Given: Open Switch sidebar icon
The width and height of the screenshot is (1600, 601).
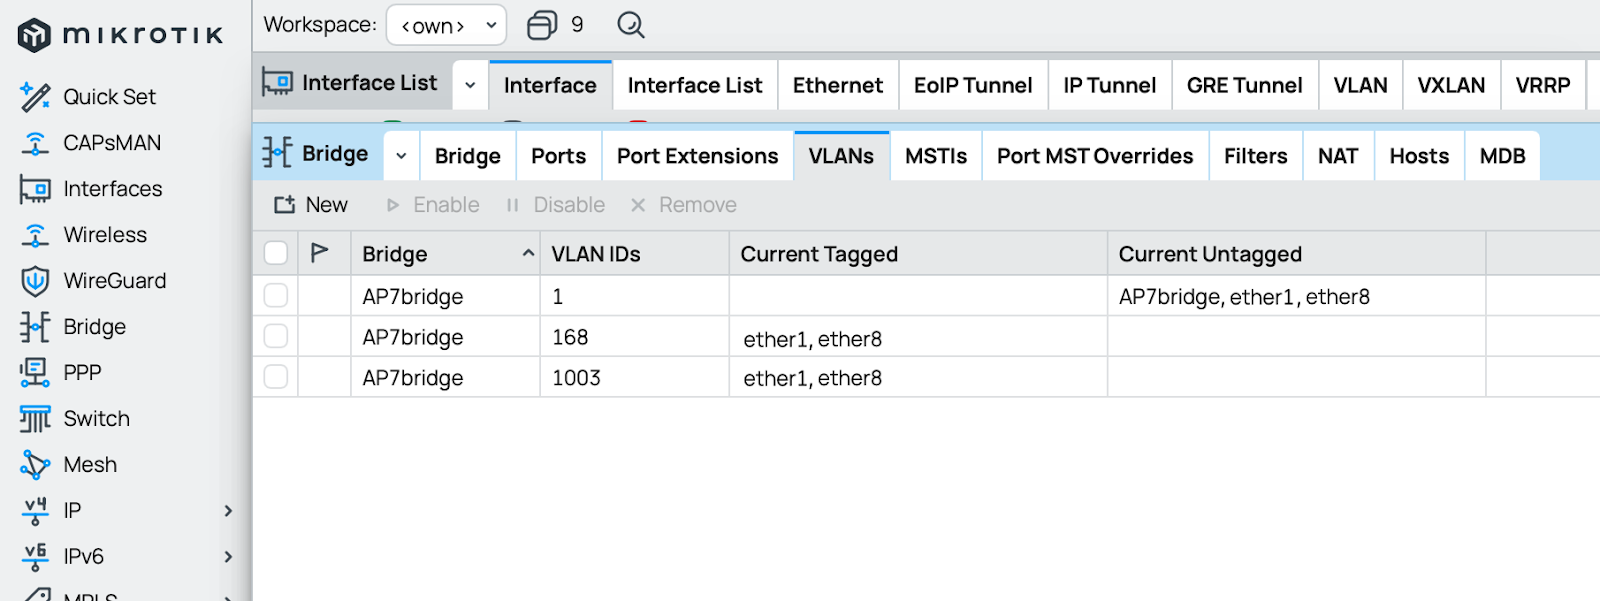Looking at the screenshot, I should tap(35, 419).
